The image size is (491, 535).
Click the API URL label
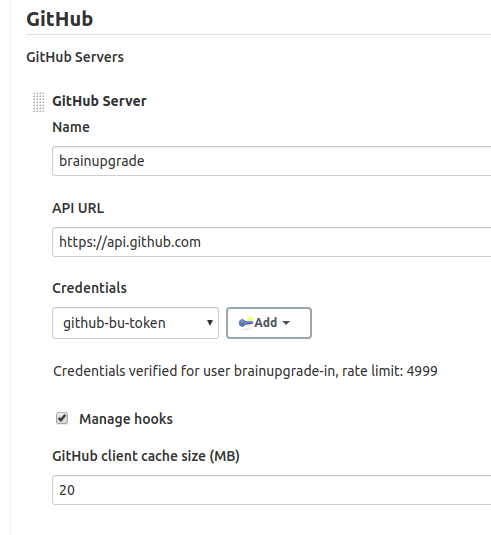(x=78, y=208)
